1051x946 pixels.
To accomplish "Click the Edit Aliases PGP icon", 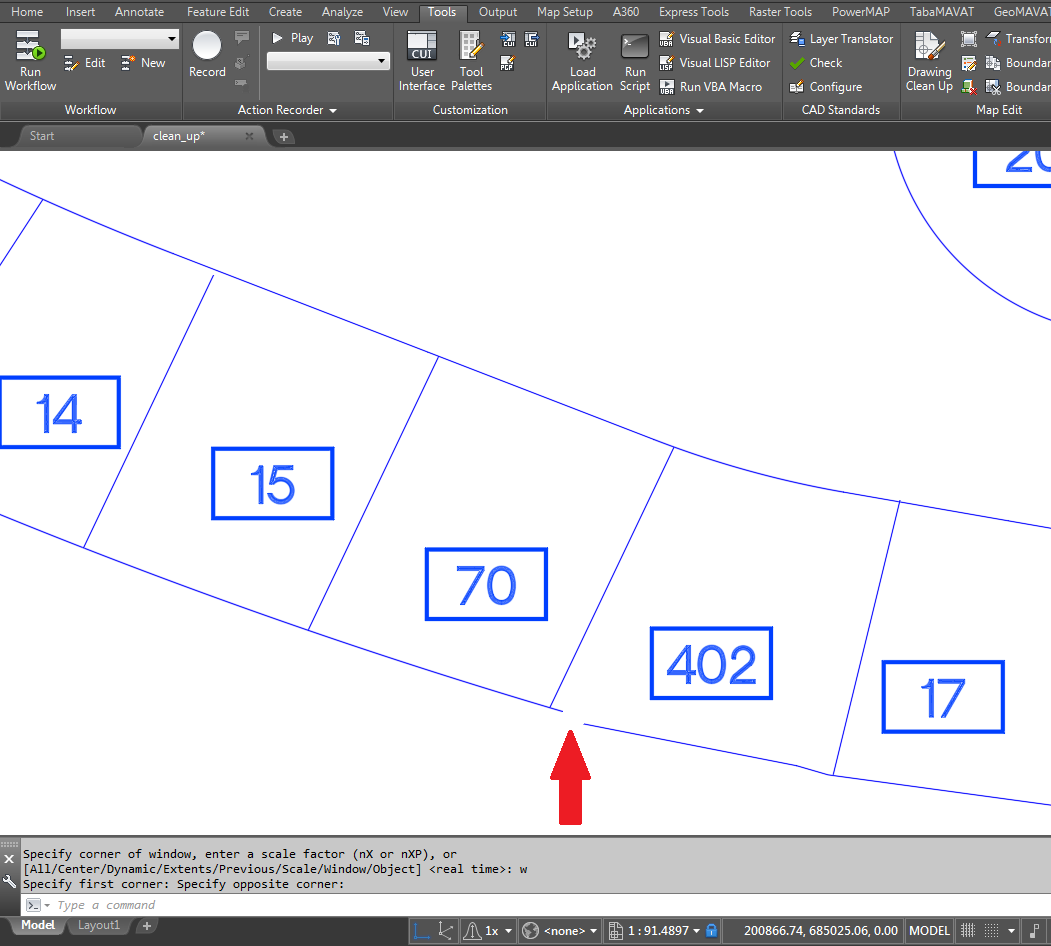I will tap(507, 63).
